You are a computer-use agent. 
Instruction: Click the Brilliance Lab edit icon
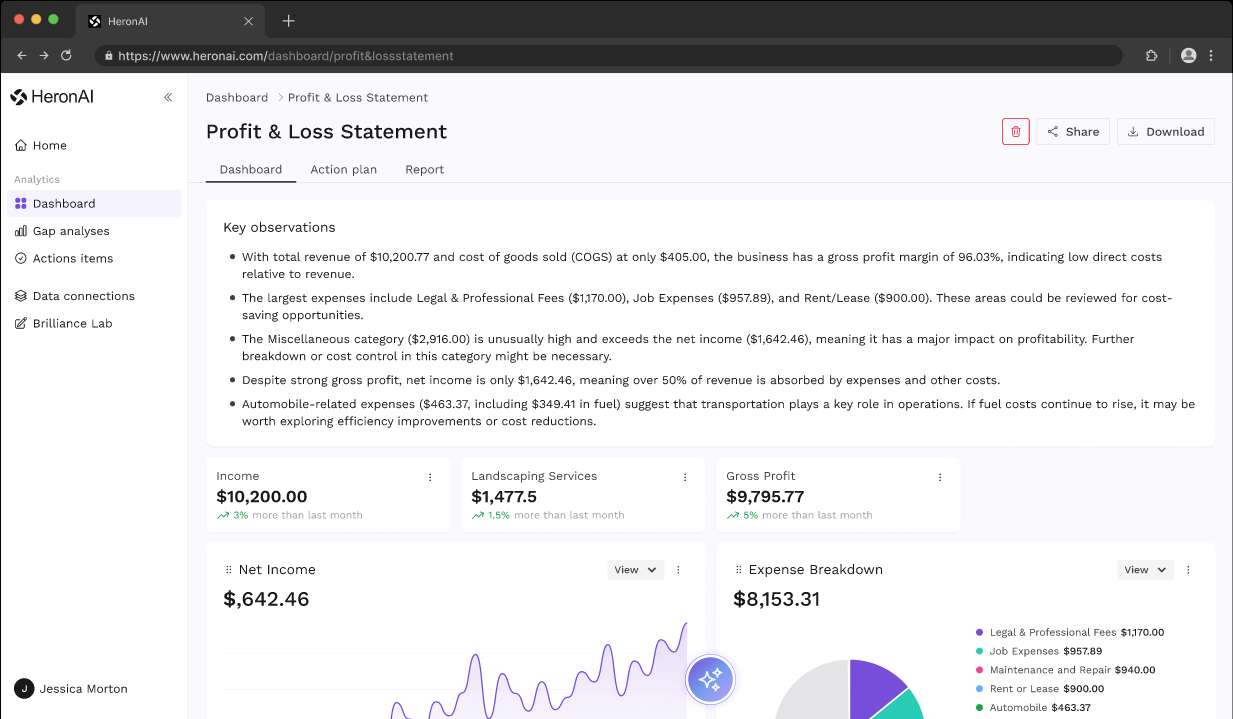[x=21, y=323]
